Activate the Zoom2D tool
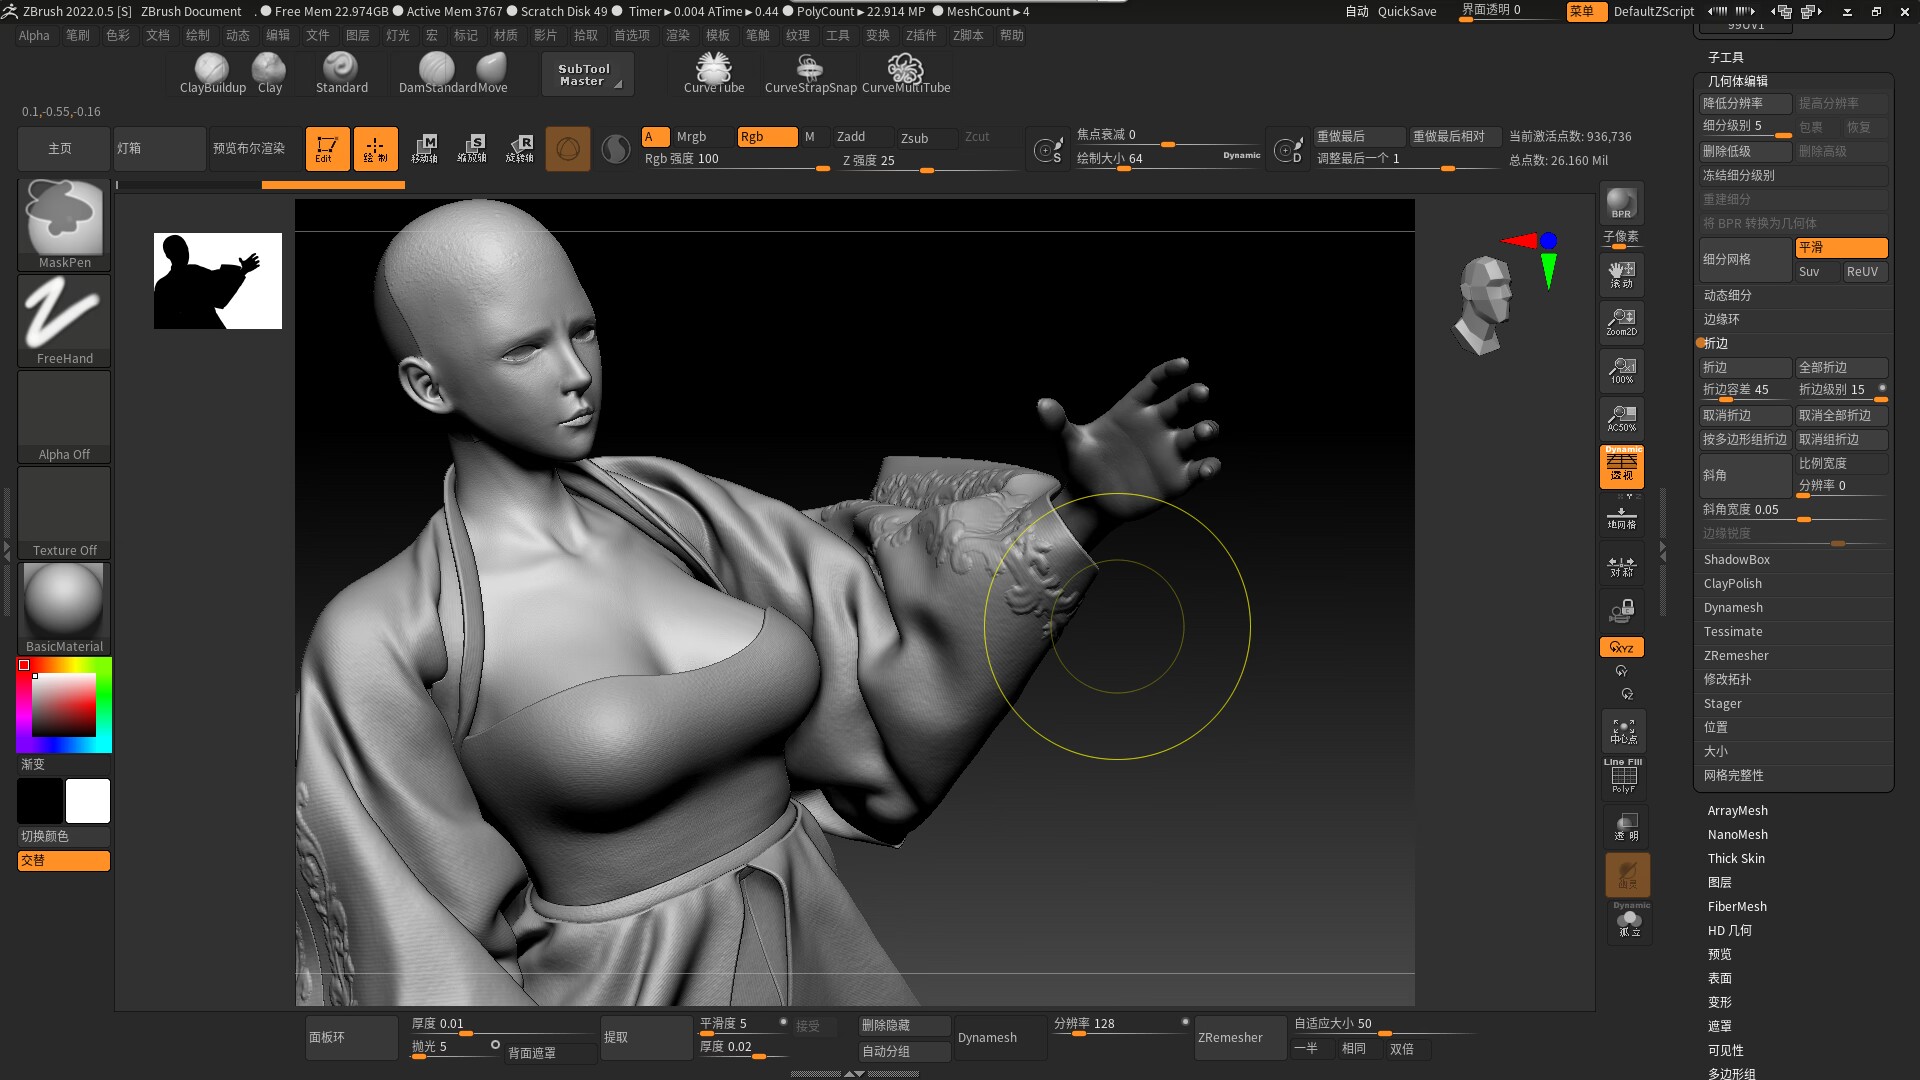1920x1080 pixels. (1621, 322)
